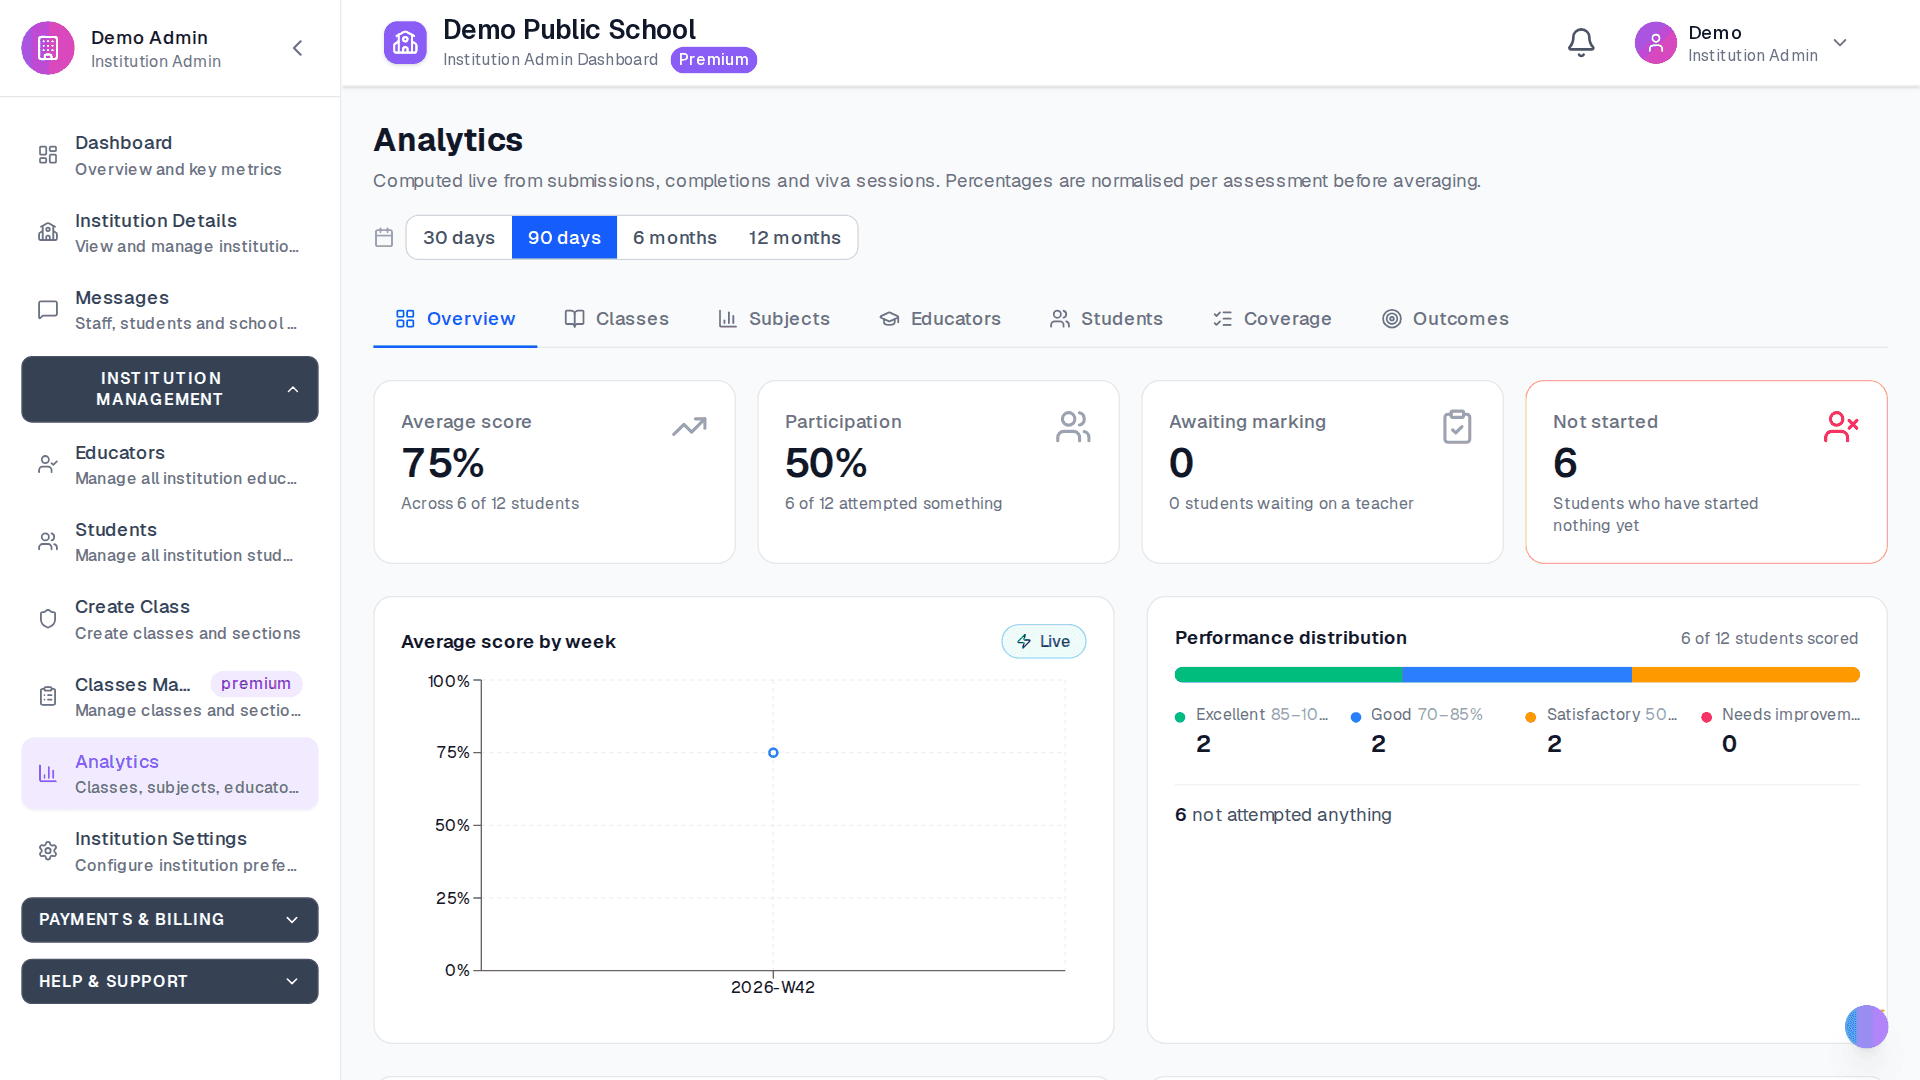Screen dimensions: 1920x1080
Task: Click the Dashboard sidebar icon
Action: point(48,155)
